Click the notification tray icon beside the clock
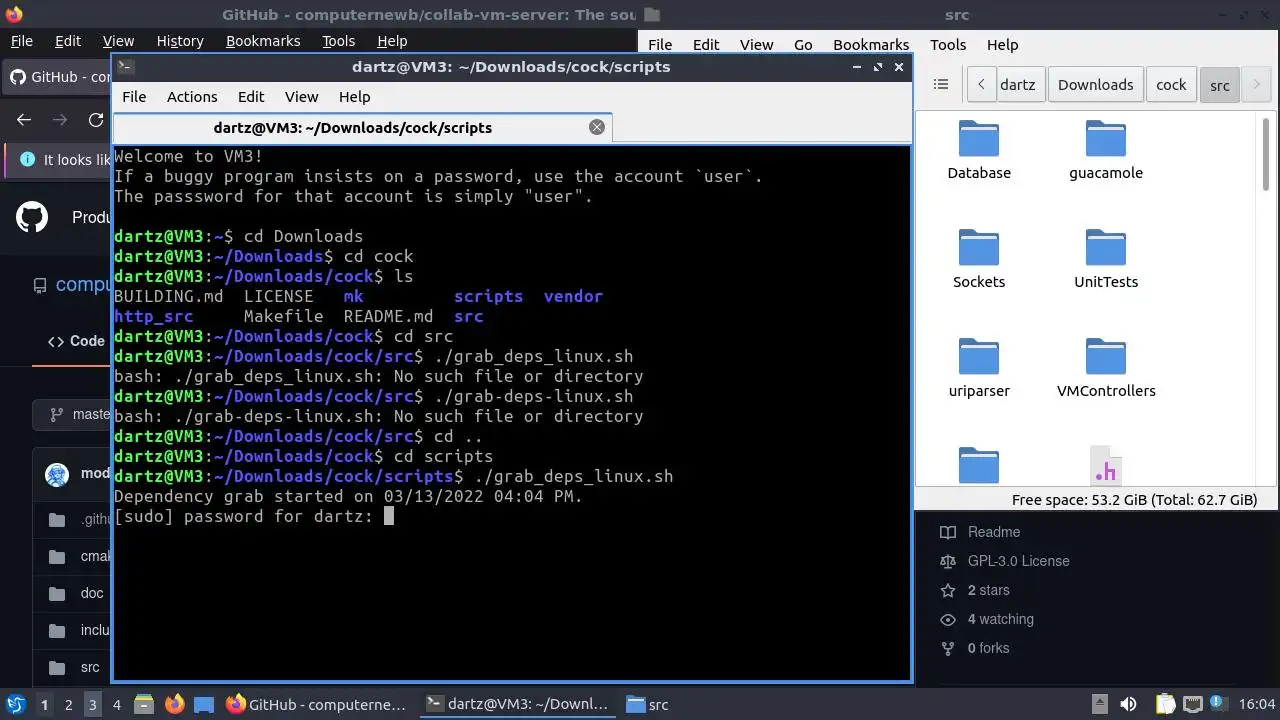The height and width of the screenshot is (720, 1280). point(1220,704)
